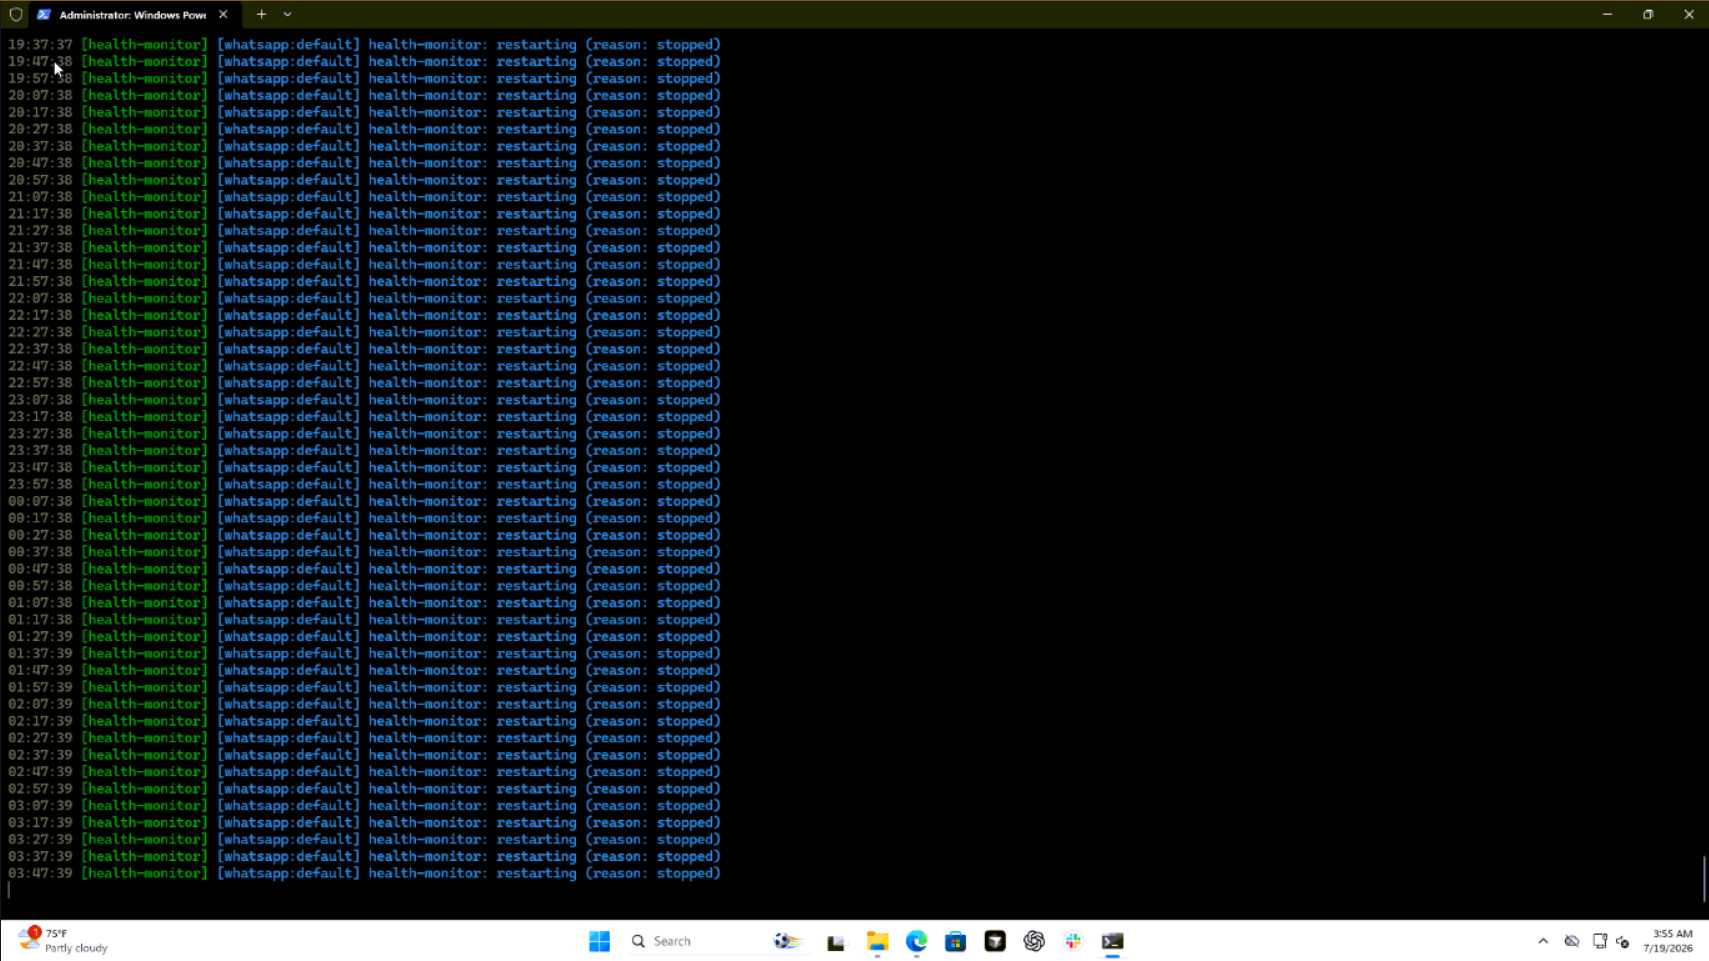1709x961 pixels.
Task: Click the word restarting on the 03:07:39 line
Action: click(537, 806)
